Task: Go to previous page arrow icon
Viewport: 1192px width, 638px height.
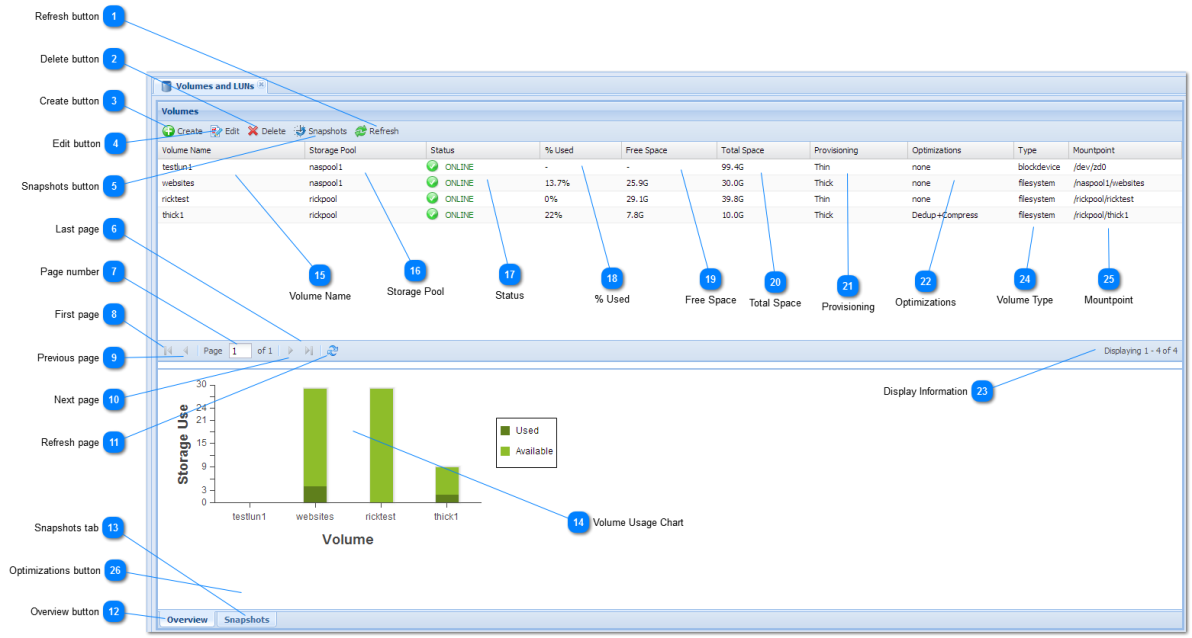Action: click(185, 351)
